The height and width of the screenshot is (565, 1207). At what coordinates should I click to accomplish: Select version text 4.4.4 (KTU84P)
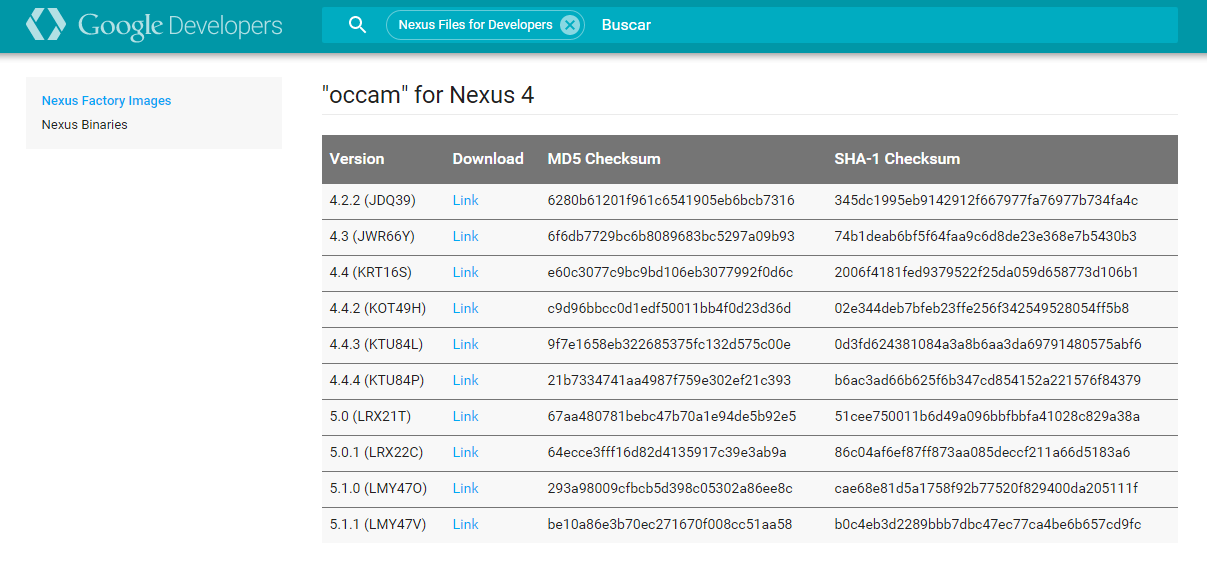click(x=377, y=380)
